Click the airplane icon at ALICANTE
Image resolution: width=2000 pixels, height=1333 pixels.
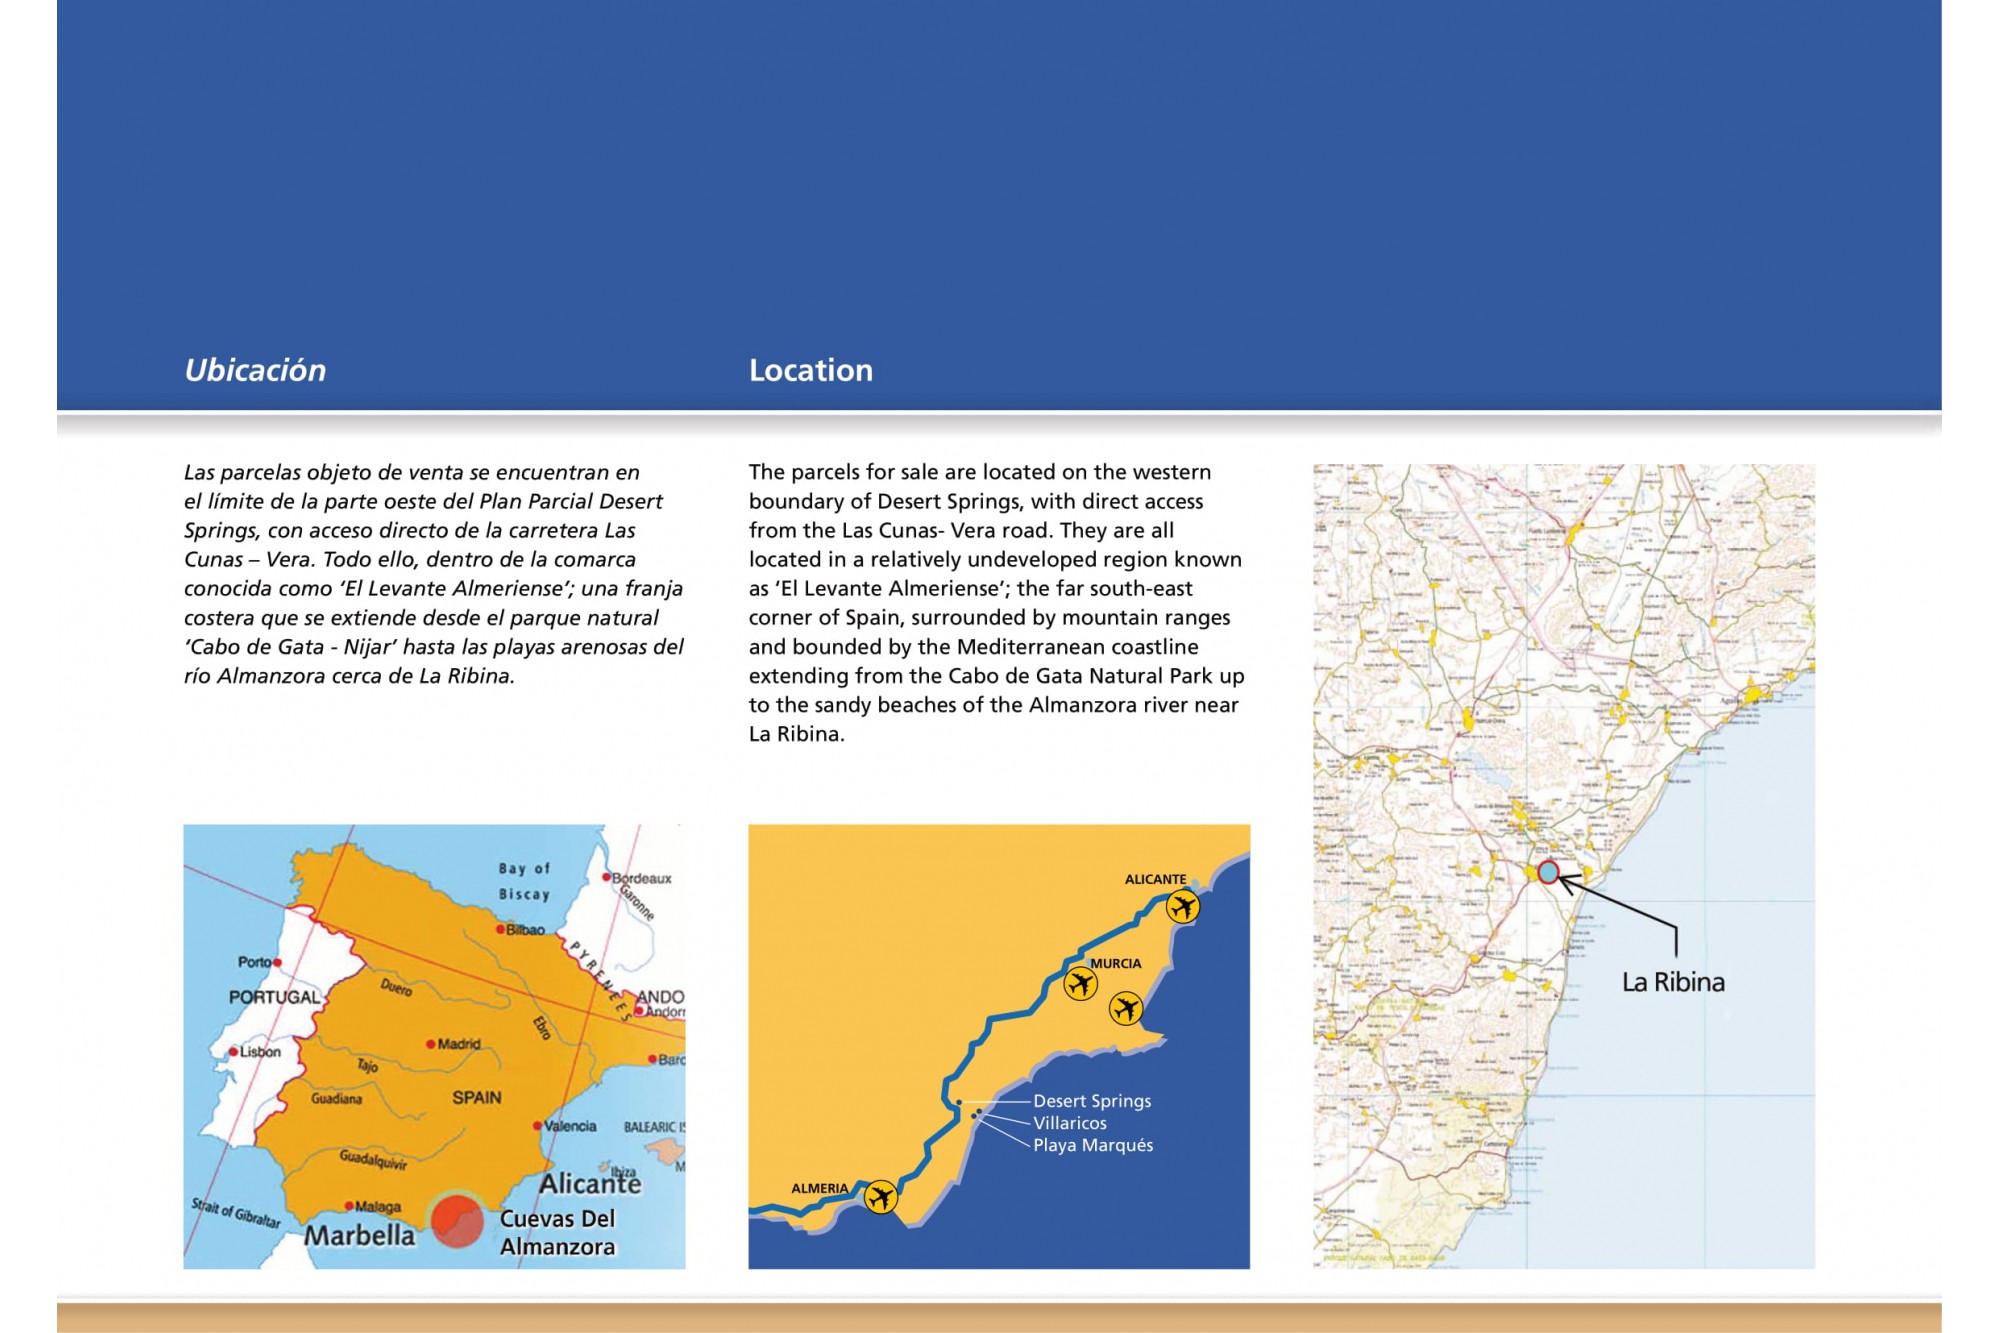point(1182,907)
